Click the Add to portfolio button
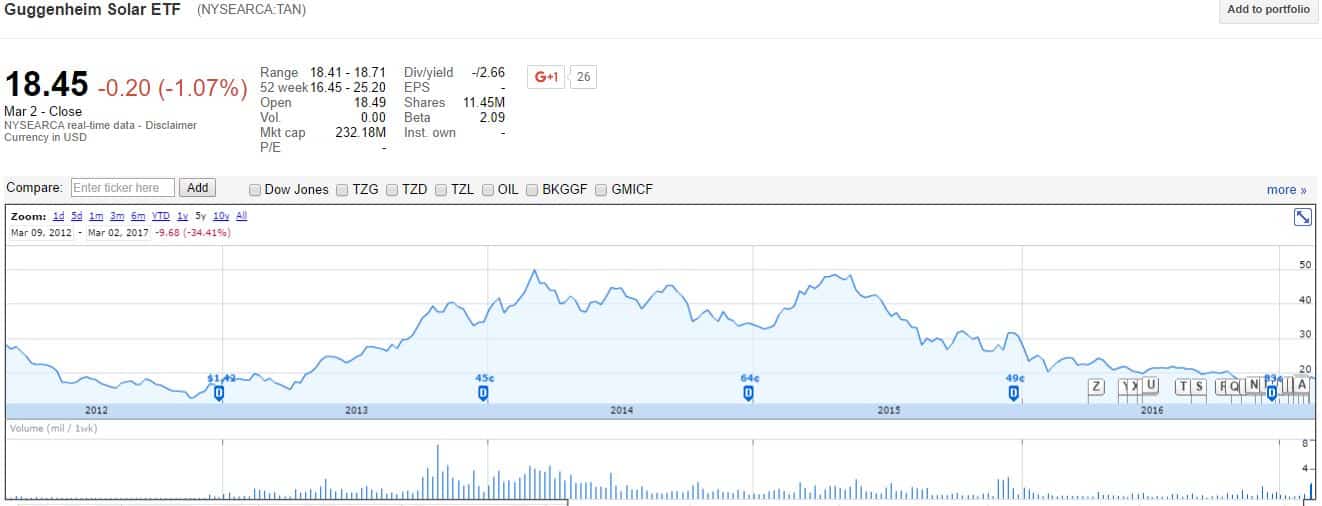 click(1268, 10)
